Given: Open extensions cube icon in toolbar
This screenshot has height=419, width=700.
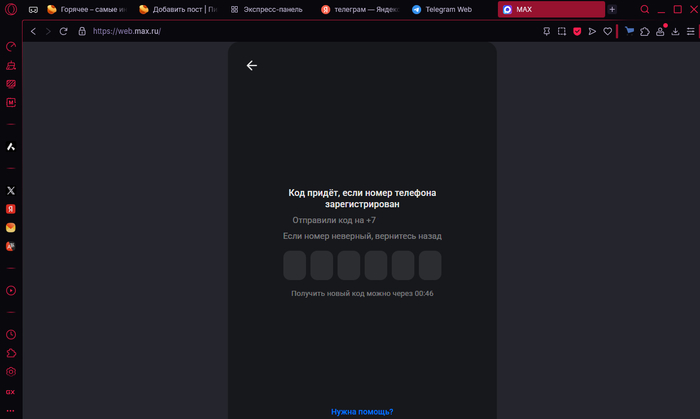Looking at the screenshot, I should (x=645, y=31).
